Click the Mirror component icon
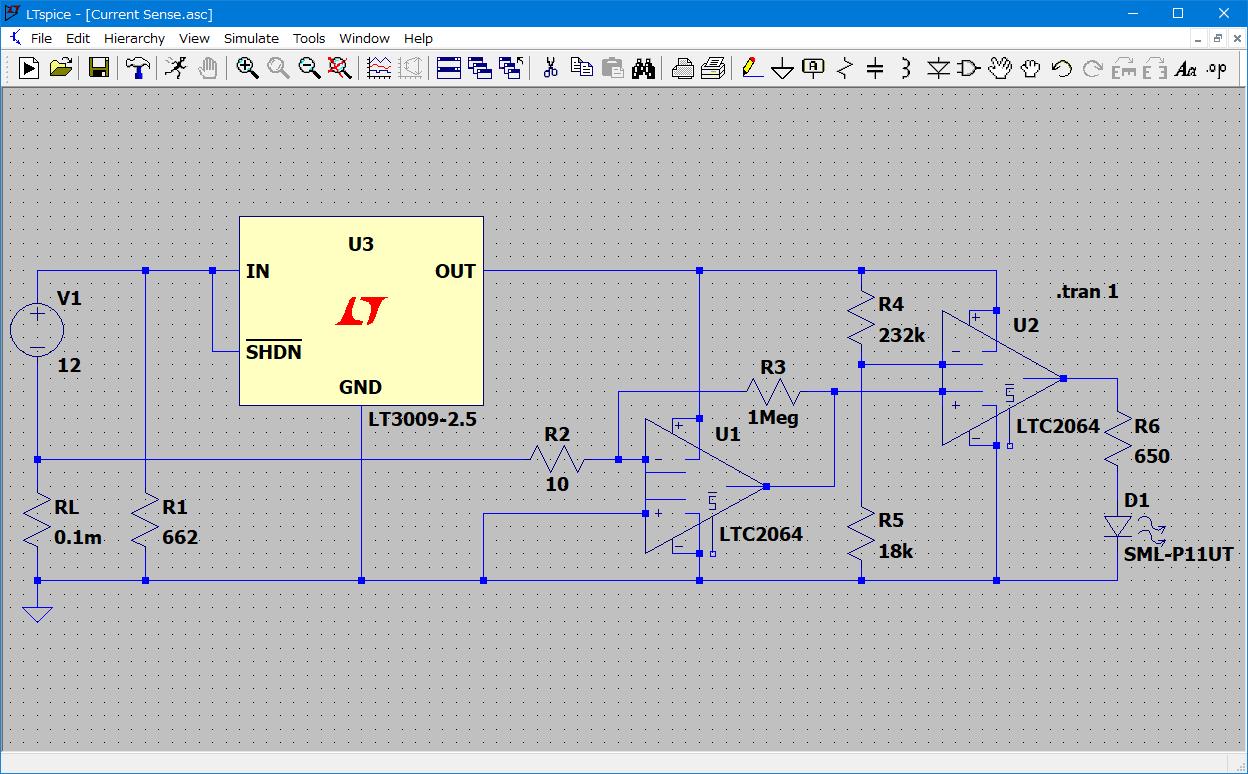The width and height of the screenshot is (1248, 774). click(1154, 68)
